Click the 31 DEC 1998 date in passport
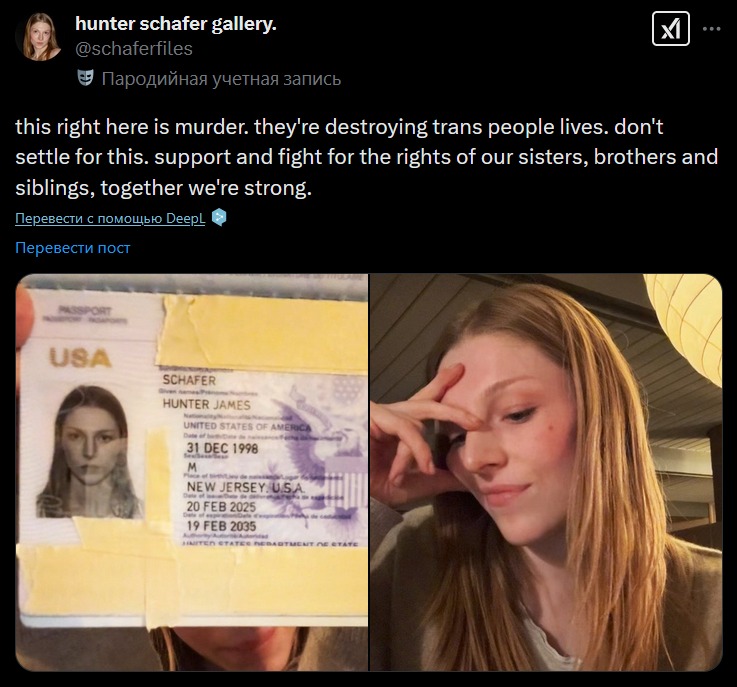The width and height of the screenshot is (737, 687). [x=222, y=448]
